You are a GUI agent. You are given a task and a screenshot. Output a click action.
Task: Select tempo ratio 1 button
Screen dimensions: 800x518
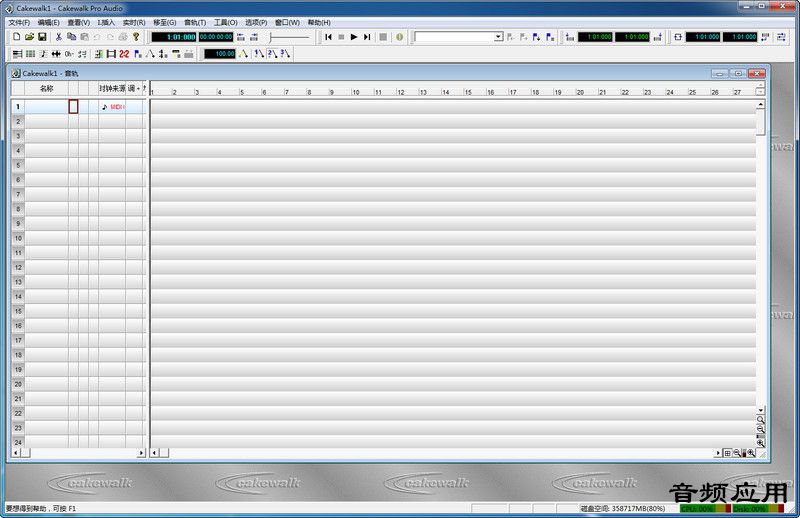[259, 54]
